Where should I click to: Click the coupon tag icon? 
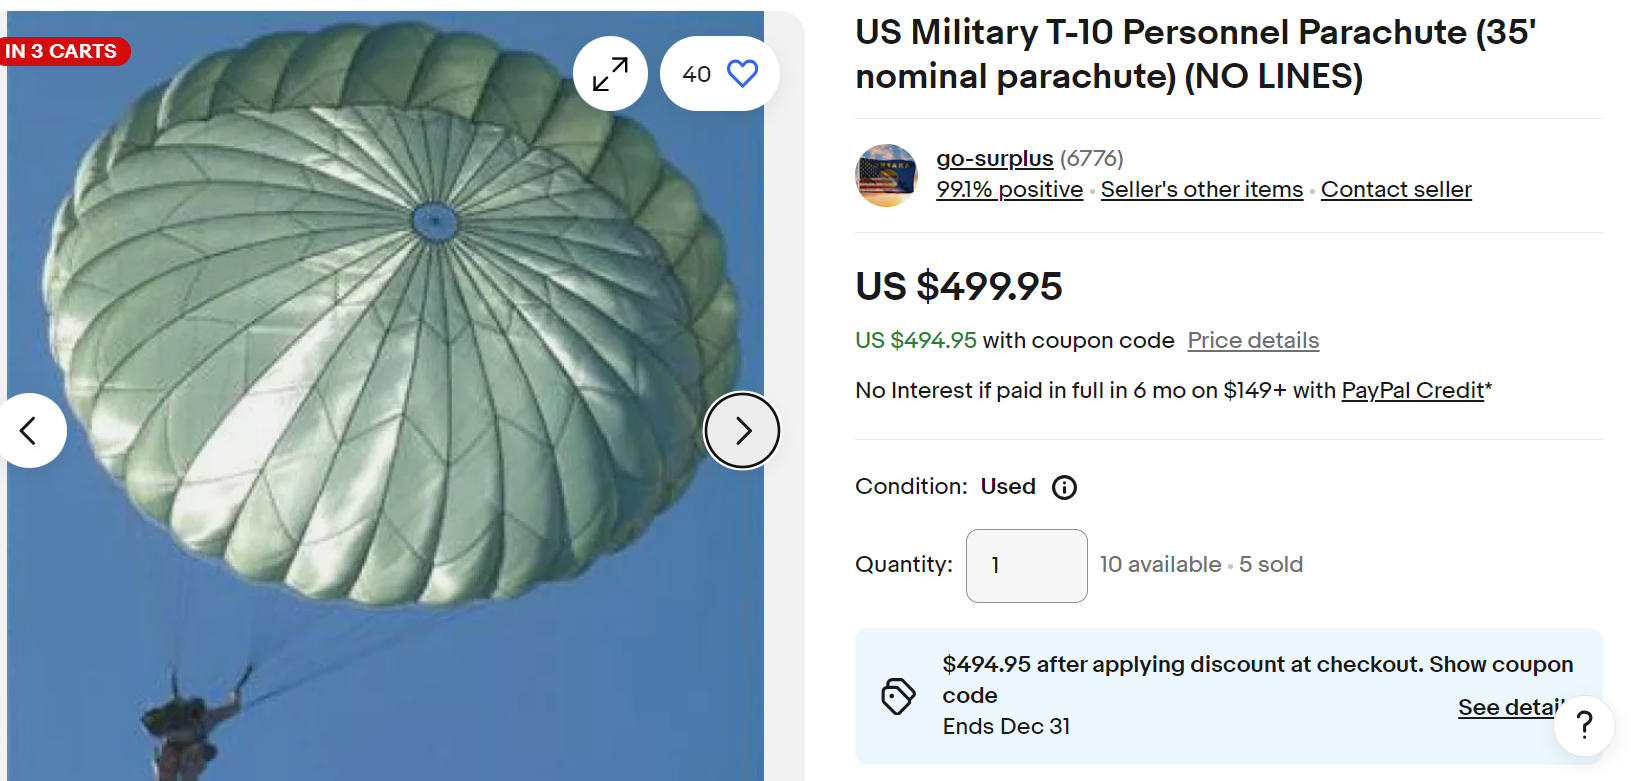click(898, 696)
